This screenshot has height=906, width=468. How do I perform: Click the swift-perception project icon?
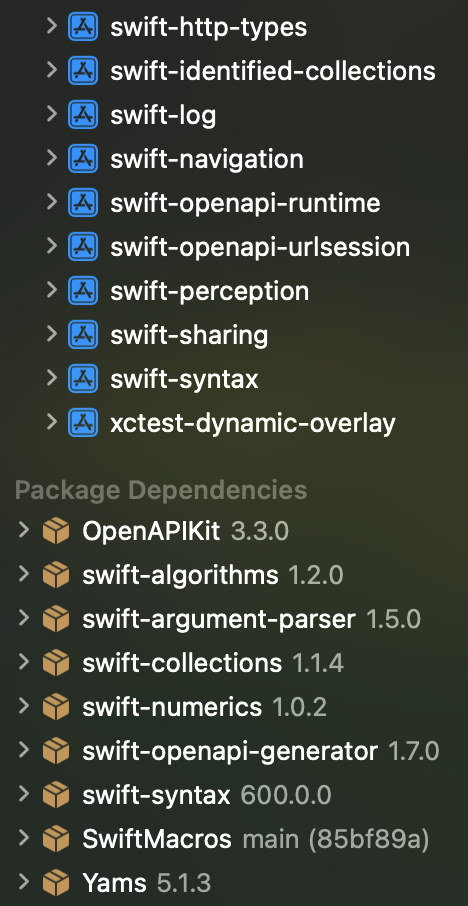pyautogui.click(x=83, y=290)
